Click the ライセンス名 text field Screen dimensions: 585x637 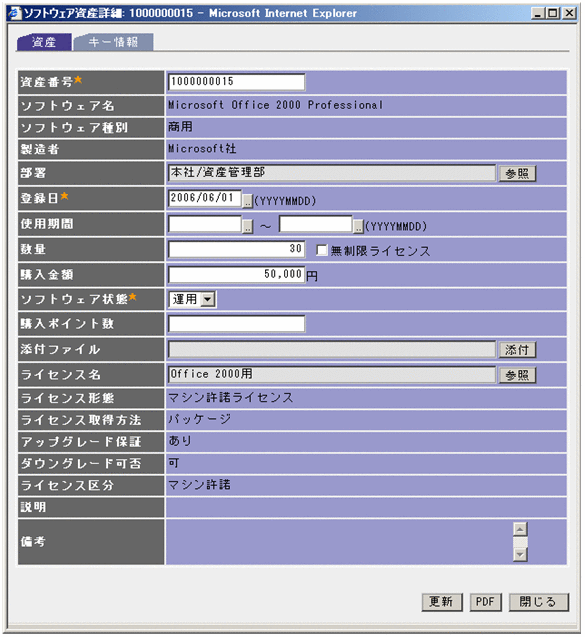(x=332, y=375)
